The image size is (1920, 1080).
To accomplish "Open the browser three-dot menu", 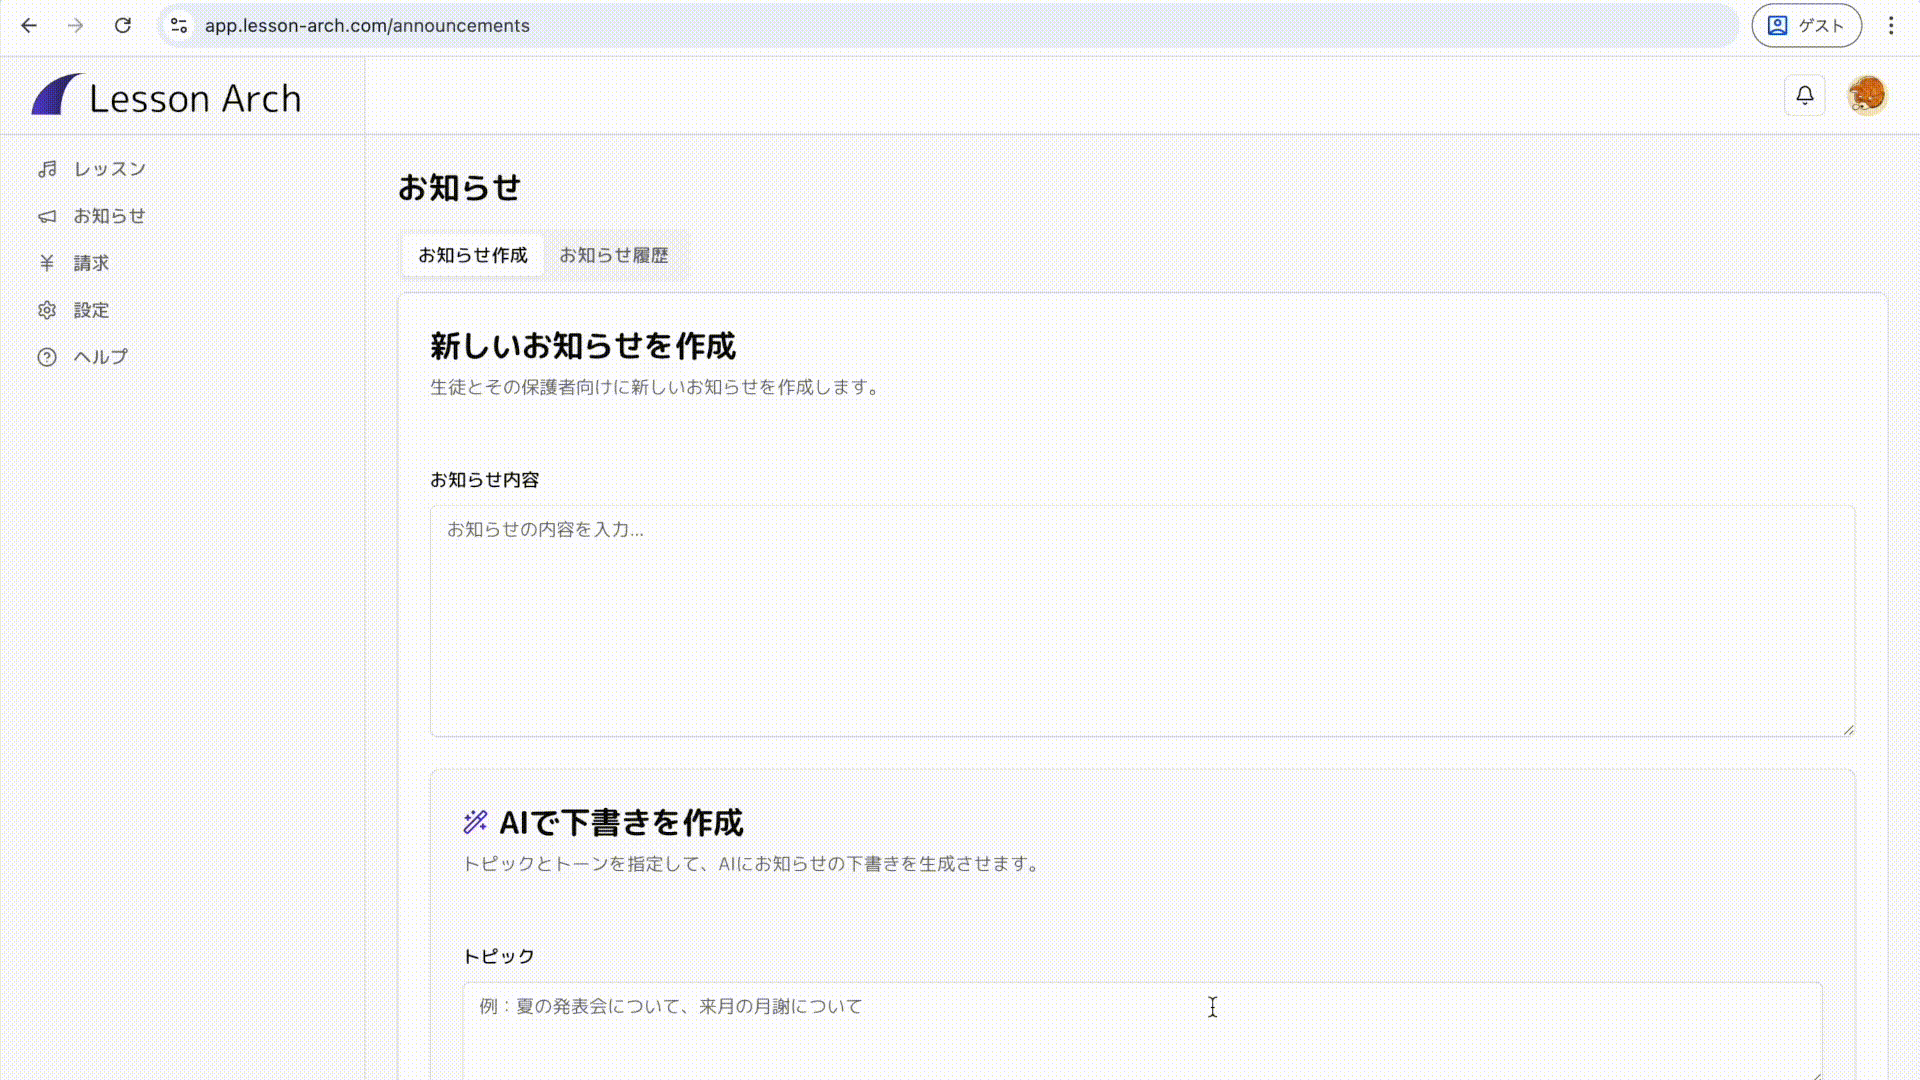I will pyautogui.click(x=1890, y=26).
